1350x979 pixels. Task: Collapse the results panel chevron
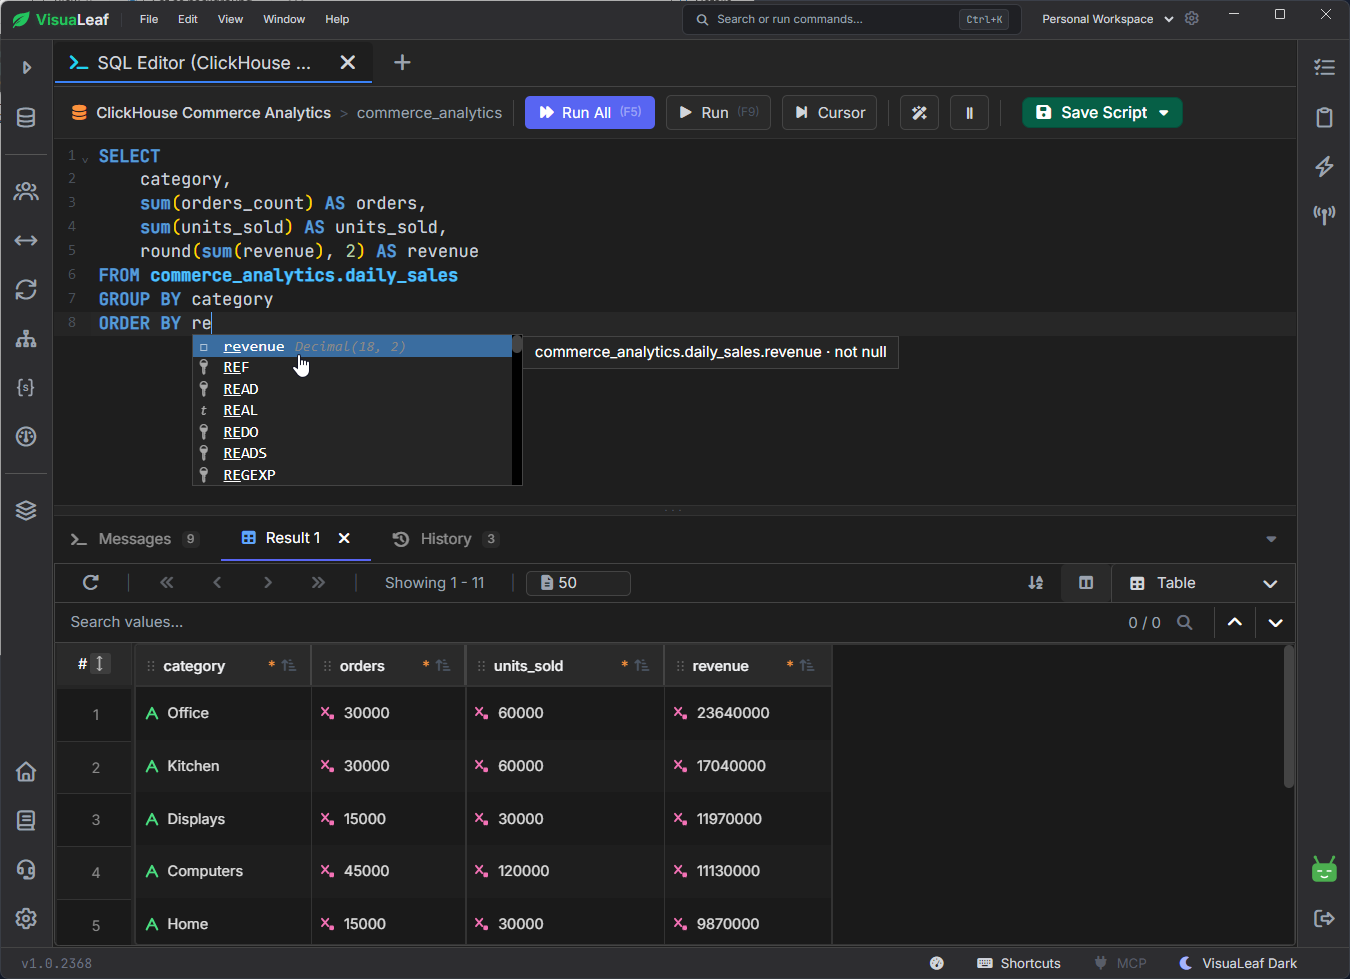point(1271,539)
